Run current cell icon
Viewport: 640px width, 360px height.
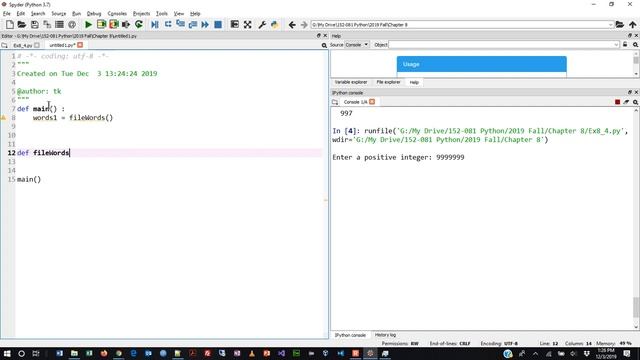pyautogui.click(x=101, y=24)
